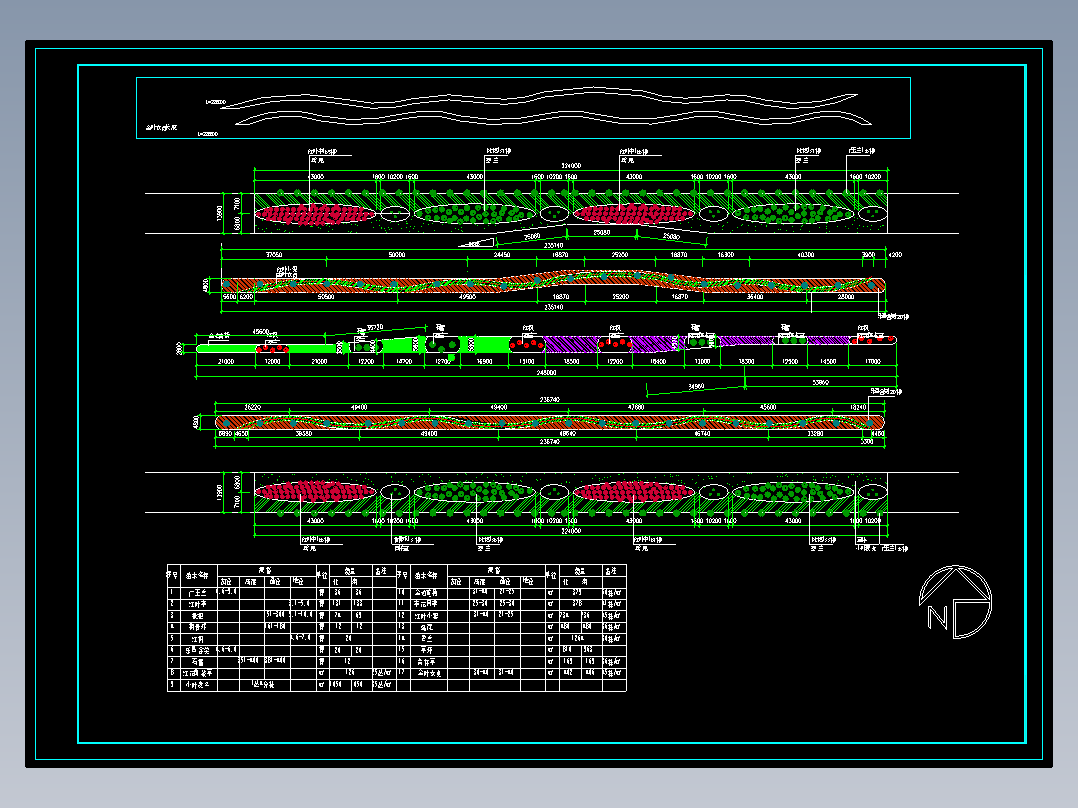Pick the 37650 dimension label
Screen dimensions: 1078x808
click(x=274, y=254)
